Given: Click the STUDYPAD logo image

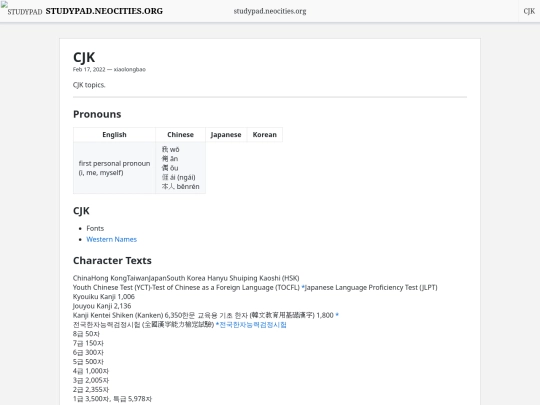Looking at the screenshot, I should pyautogui.click(x=21, y=9).
